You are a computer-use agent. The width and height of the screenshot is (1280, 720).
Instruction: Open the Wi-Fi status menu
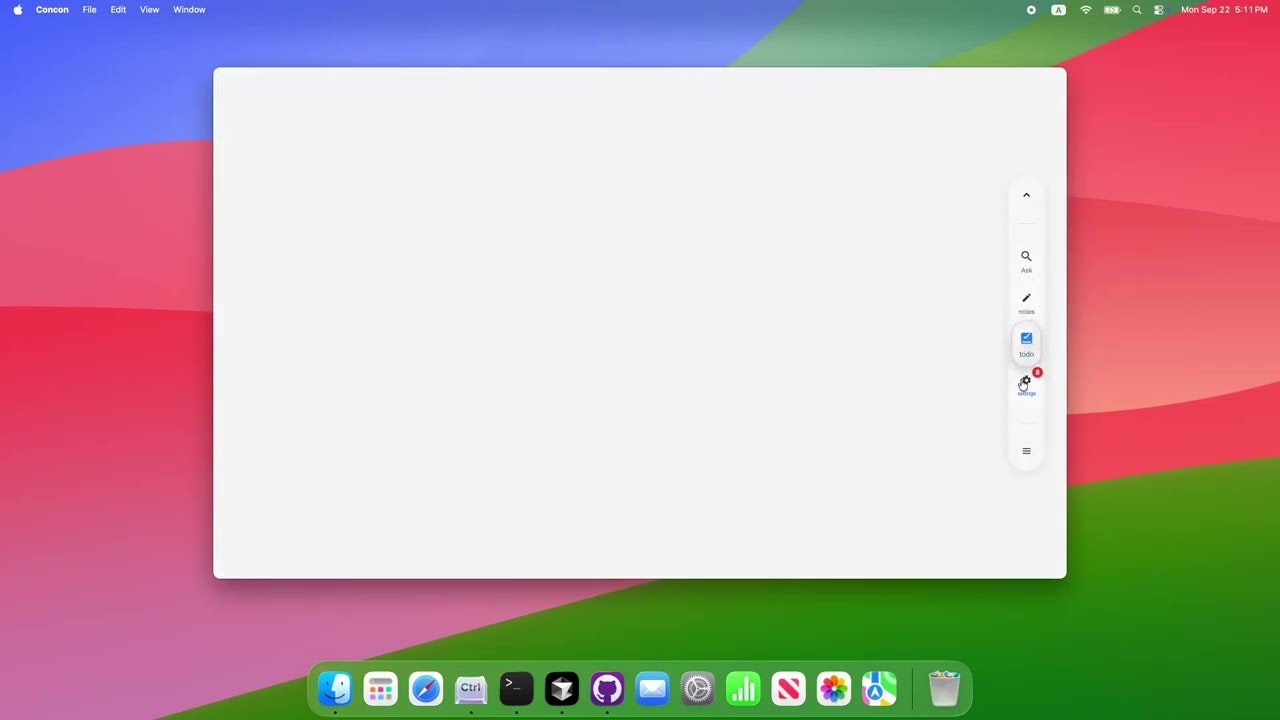[1086, 10]
